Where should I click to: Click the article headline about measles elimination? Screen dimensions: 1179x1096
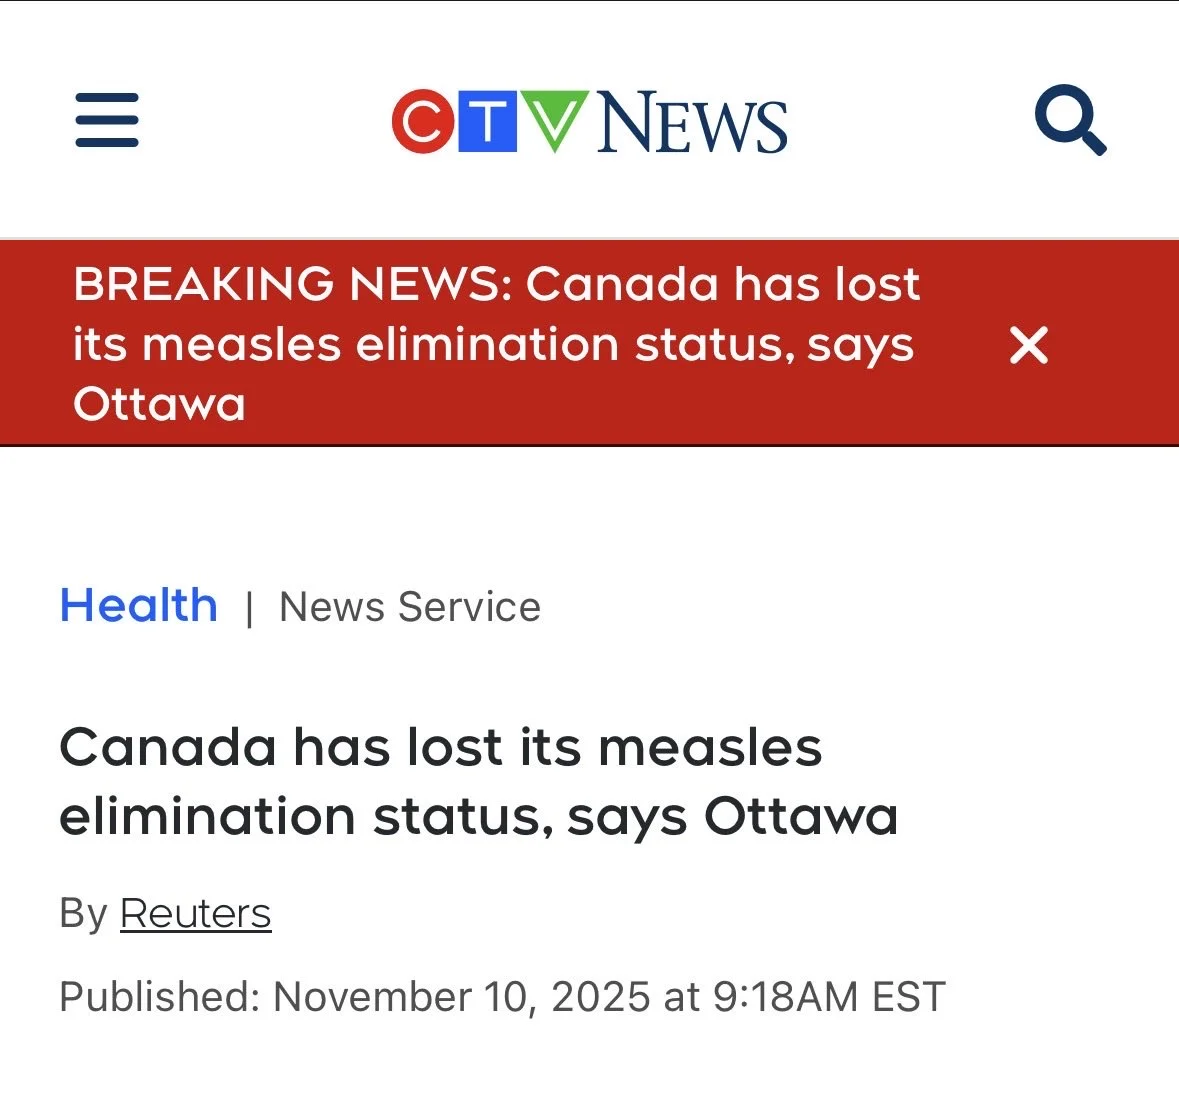point(478,781)
